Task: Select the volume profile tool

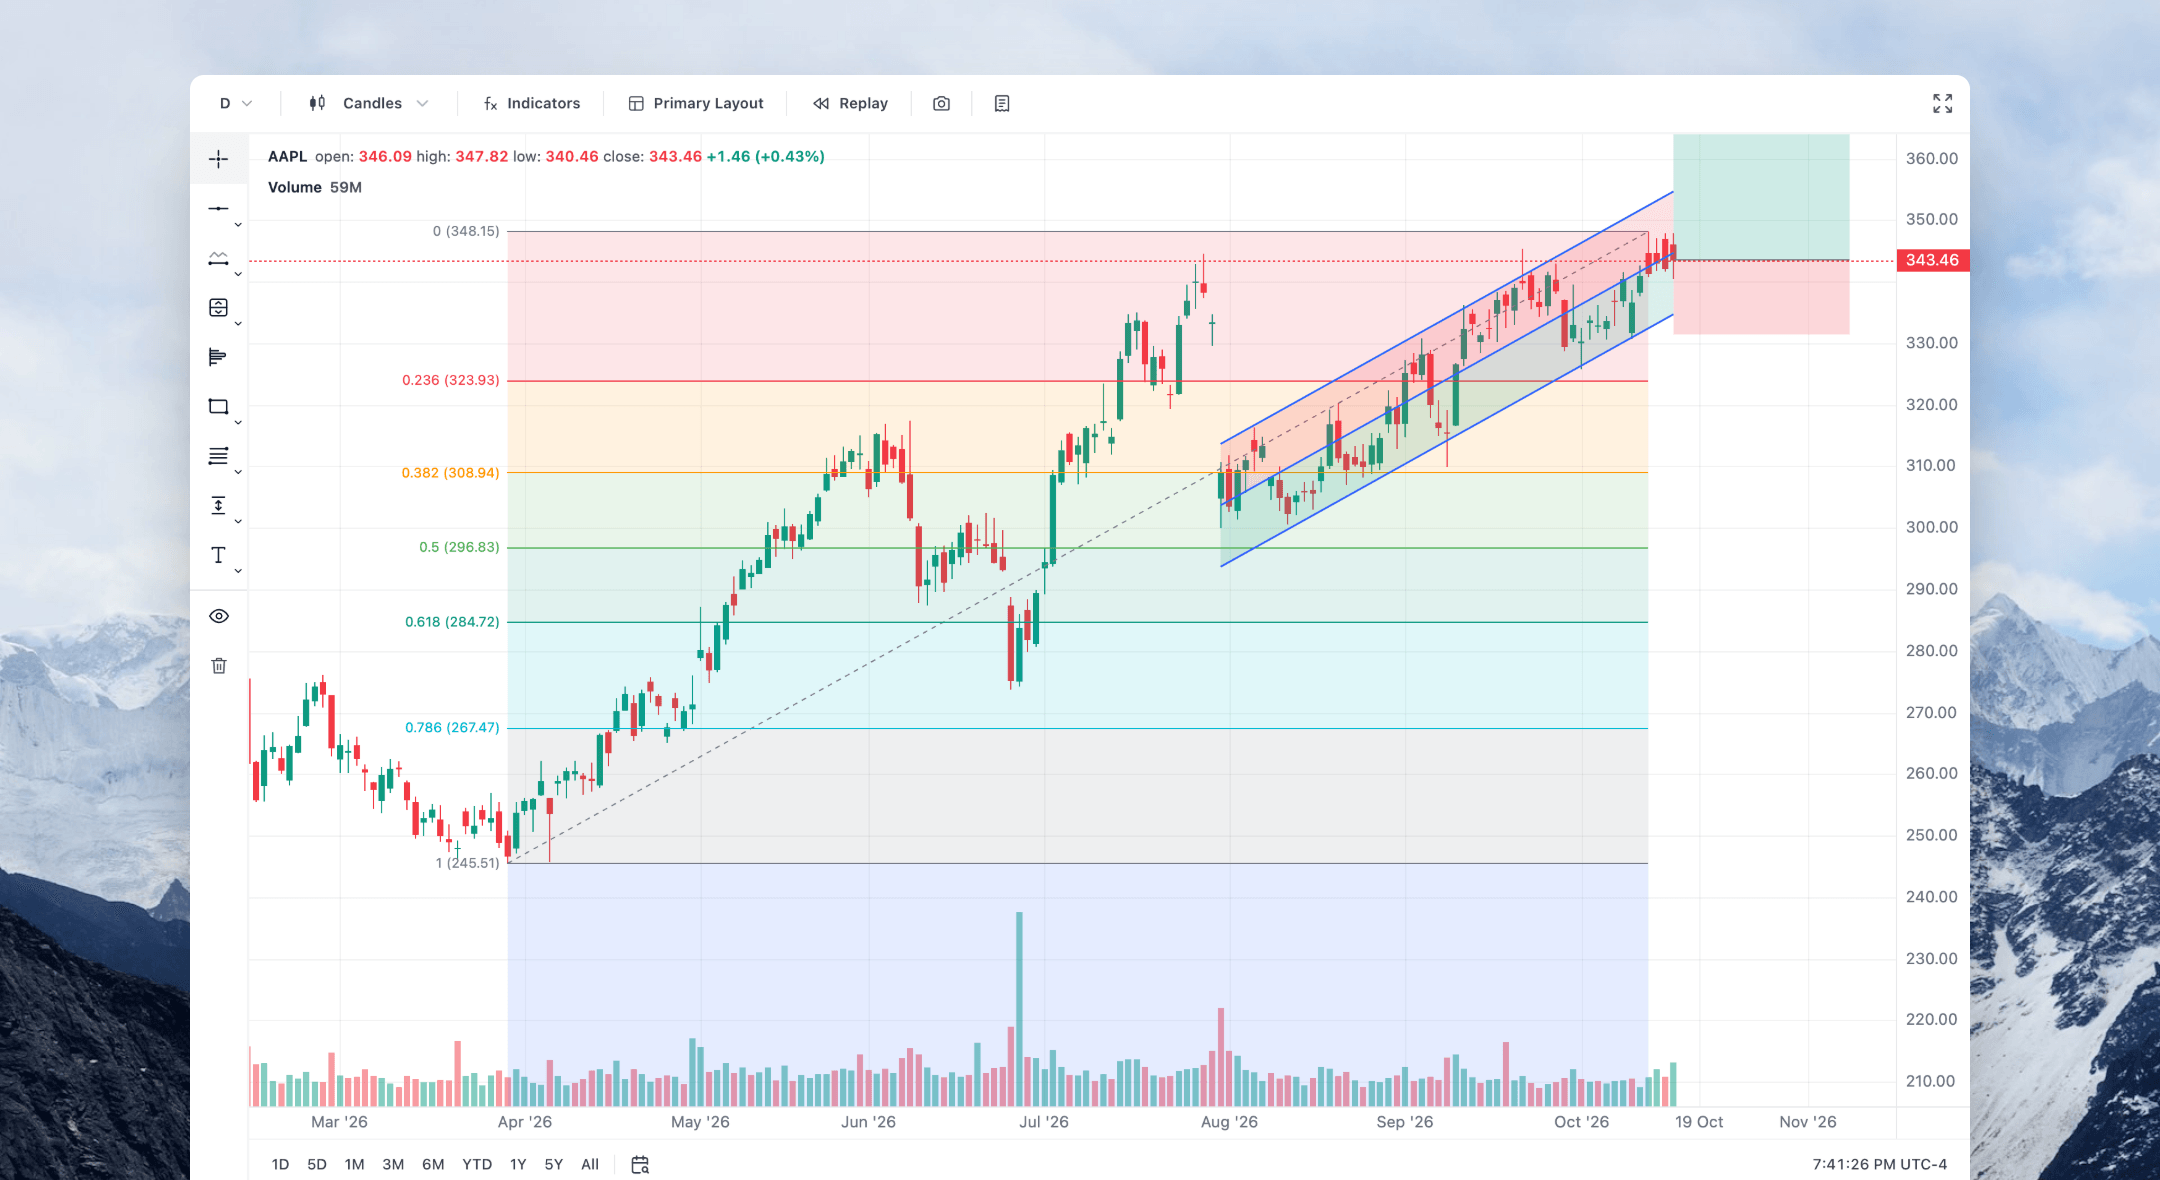Action: point(218,357)
